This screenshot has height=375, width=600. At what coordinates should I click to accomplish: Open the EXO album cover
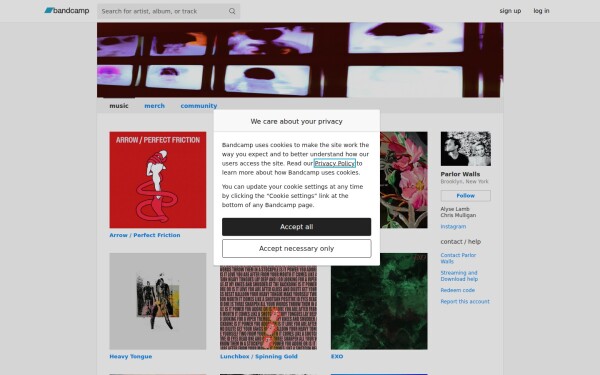coord(379,301)
